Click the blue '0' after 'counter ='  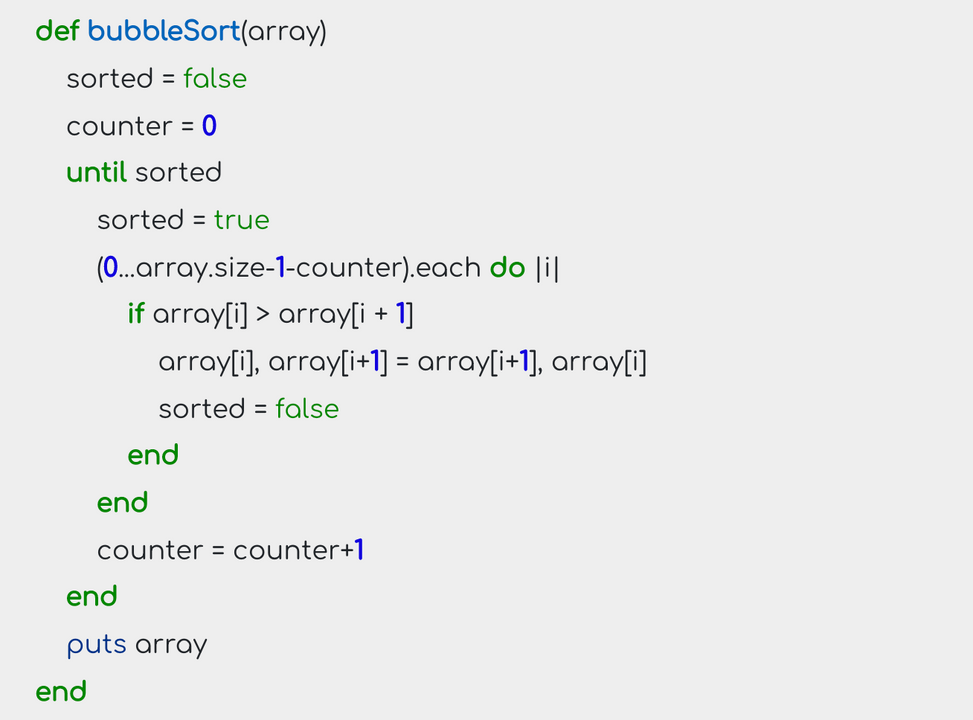click(209, 126)
